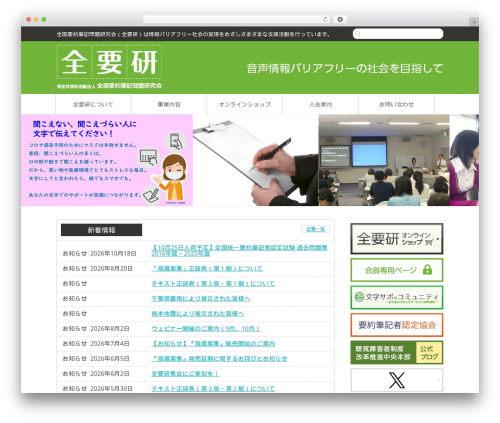Open the ウェビナー開催のご案内 link
This screenshot has height=423, width=500.
click(x=206, y=329)
